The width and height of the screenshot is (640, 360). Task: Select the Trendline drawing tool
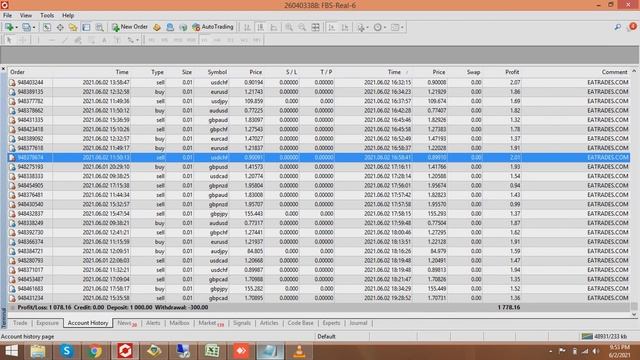pos(64,40)
